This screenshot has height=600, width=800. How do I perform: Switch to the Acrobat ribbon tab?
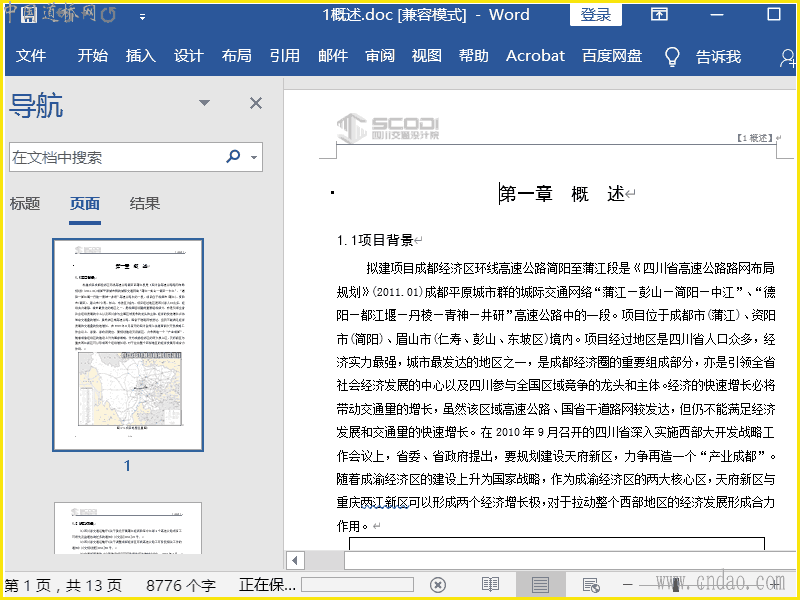535,55
